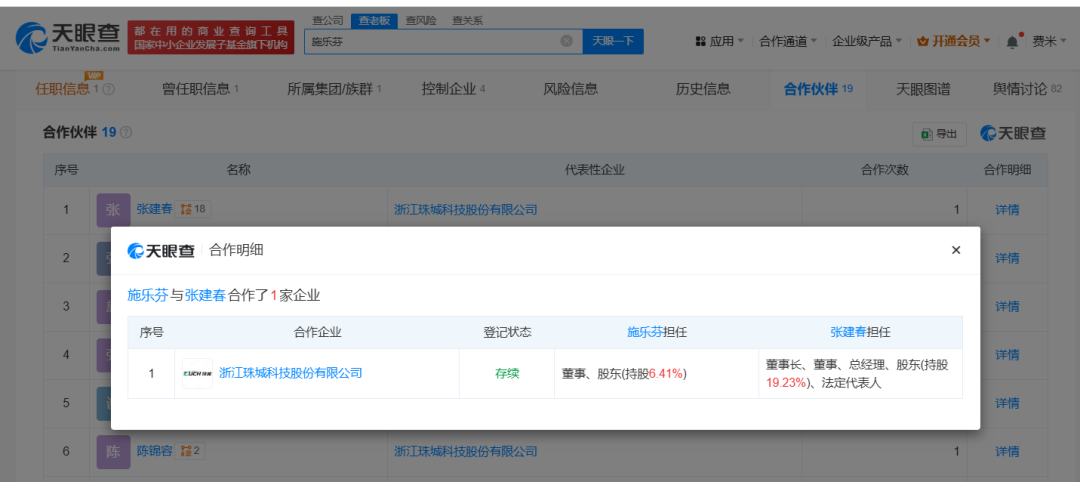Select the 查风险 search tab
The image size is (1080, 482).
point(420,20)
